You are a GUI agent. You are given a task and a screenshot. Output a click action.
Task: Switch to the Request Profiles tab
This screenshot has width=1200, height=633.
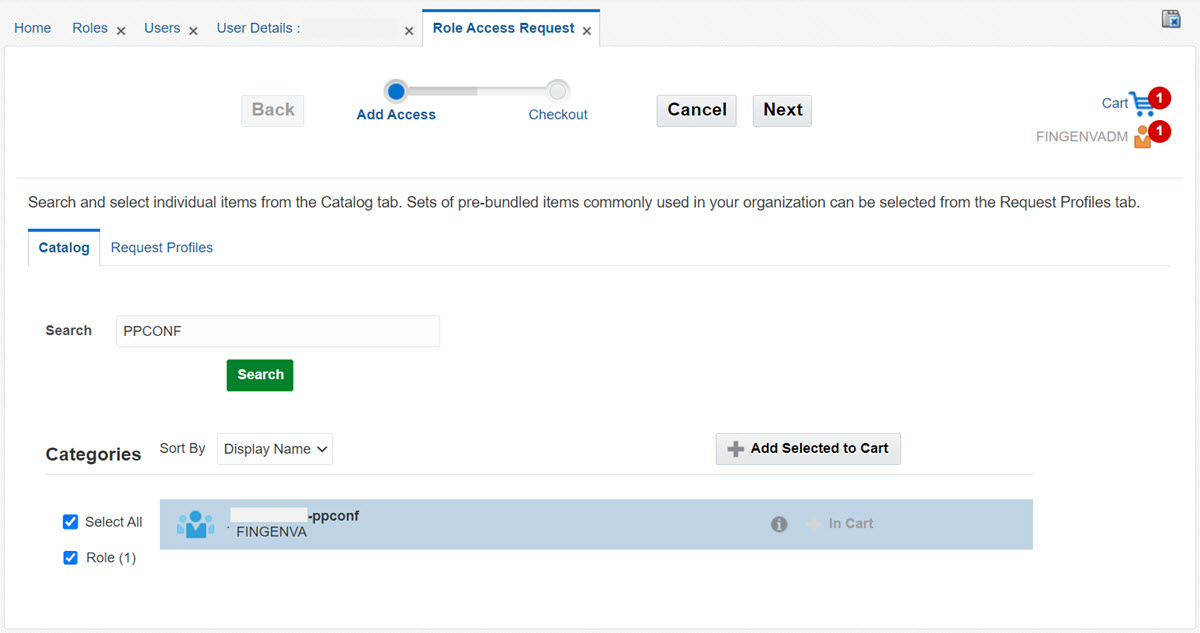tap(161, 247)
